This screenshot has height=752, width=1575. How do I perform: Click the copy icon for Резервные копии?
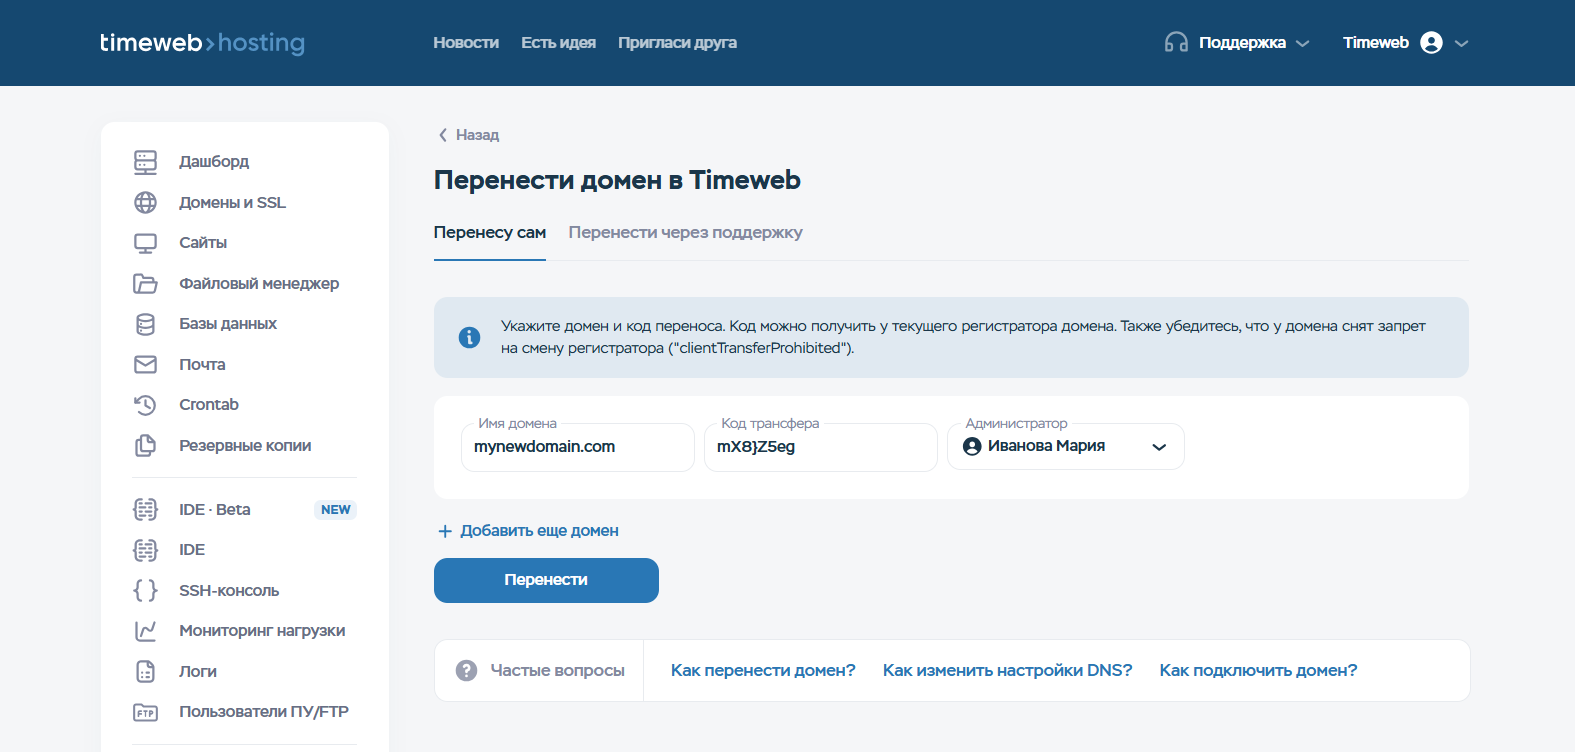pos(146,446)
